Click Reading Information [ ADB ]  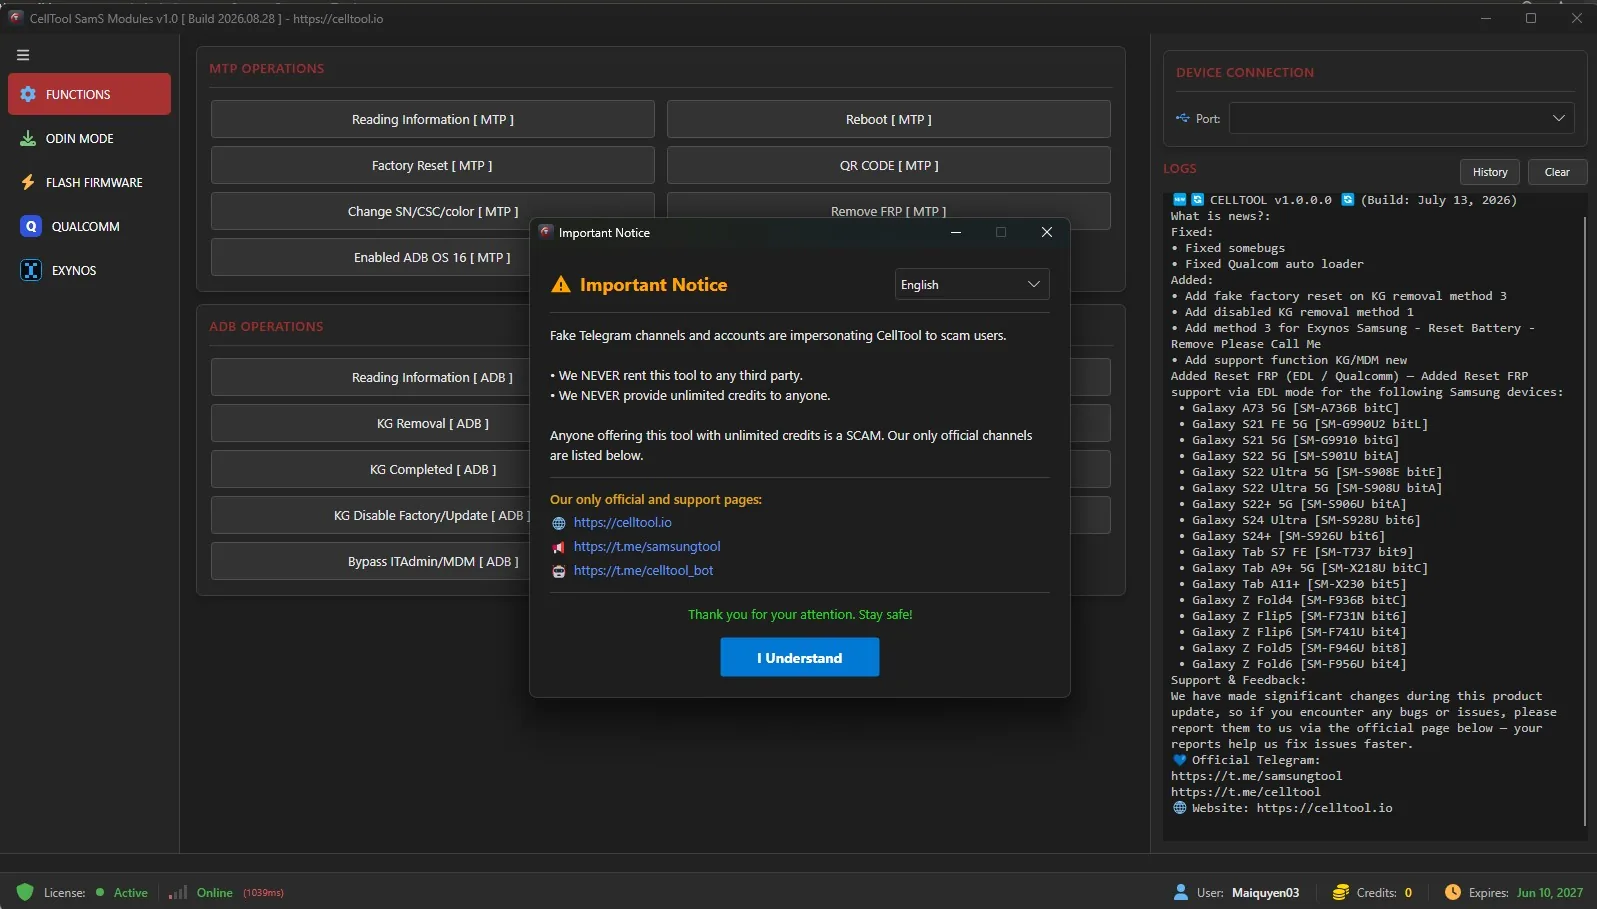371,377
